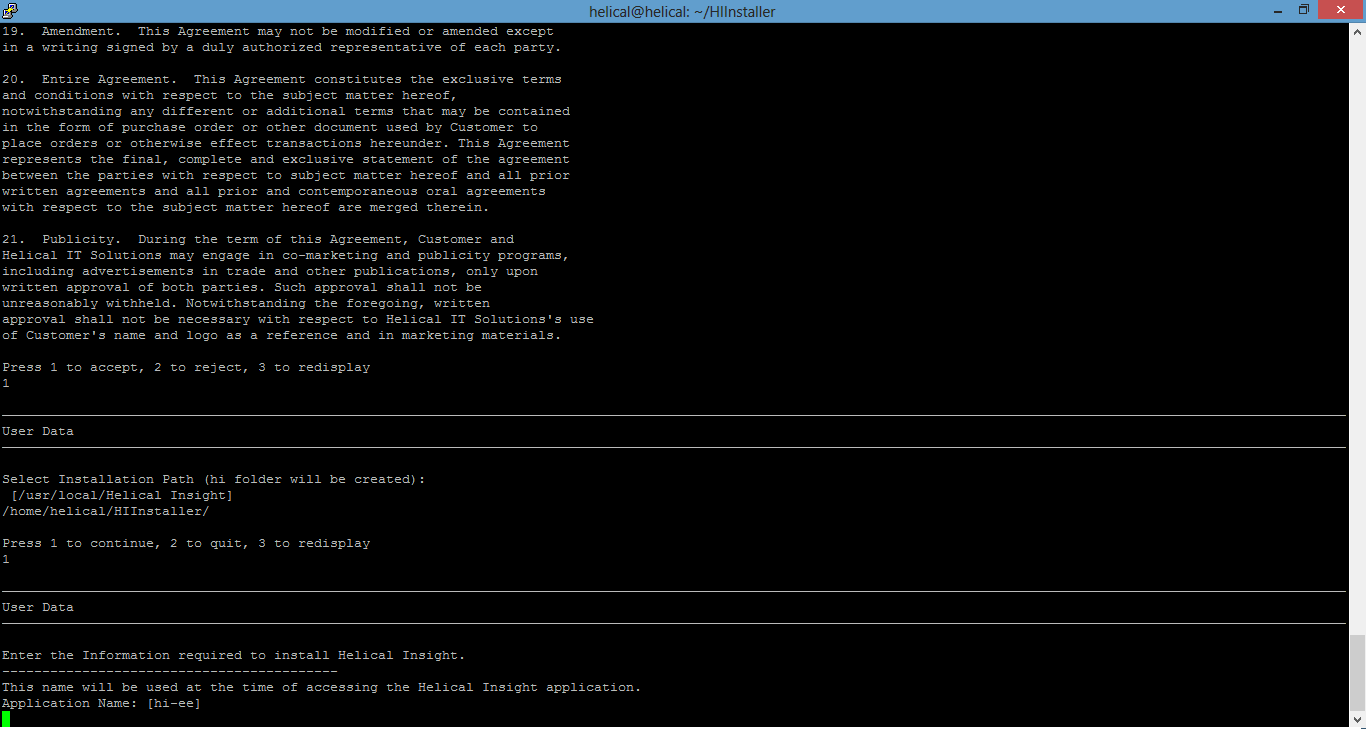Click the scrollbar up arrow
This screenshot has width=1366, height=729.
point(1357,32)
